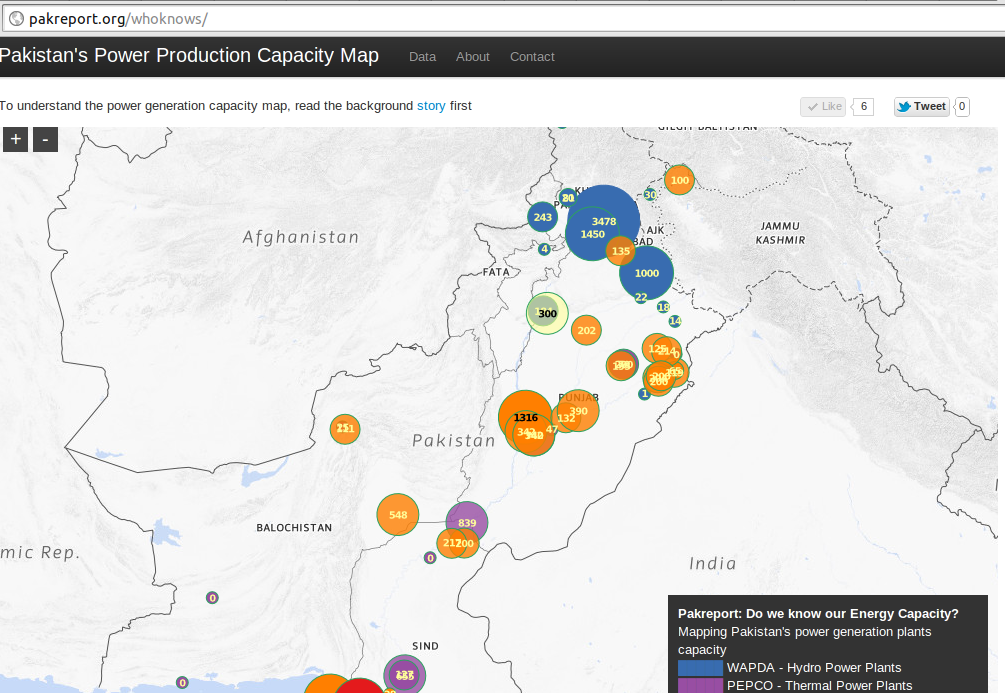Select the 243 hydro plant marker

pyautogui.click(x=542, y=217)
